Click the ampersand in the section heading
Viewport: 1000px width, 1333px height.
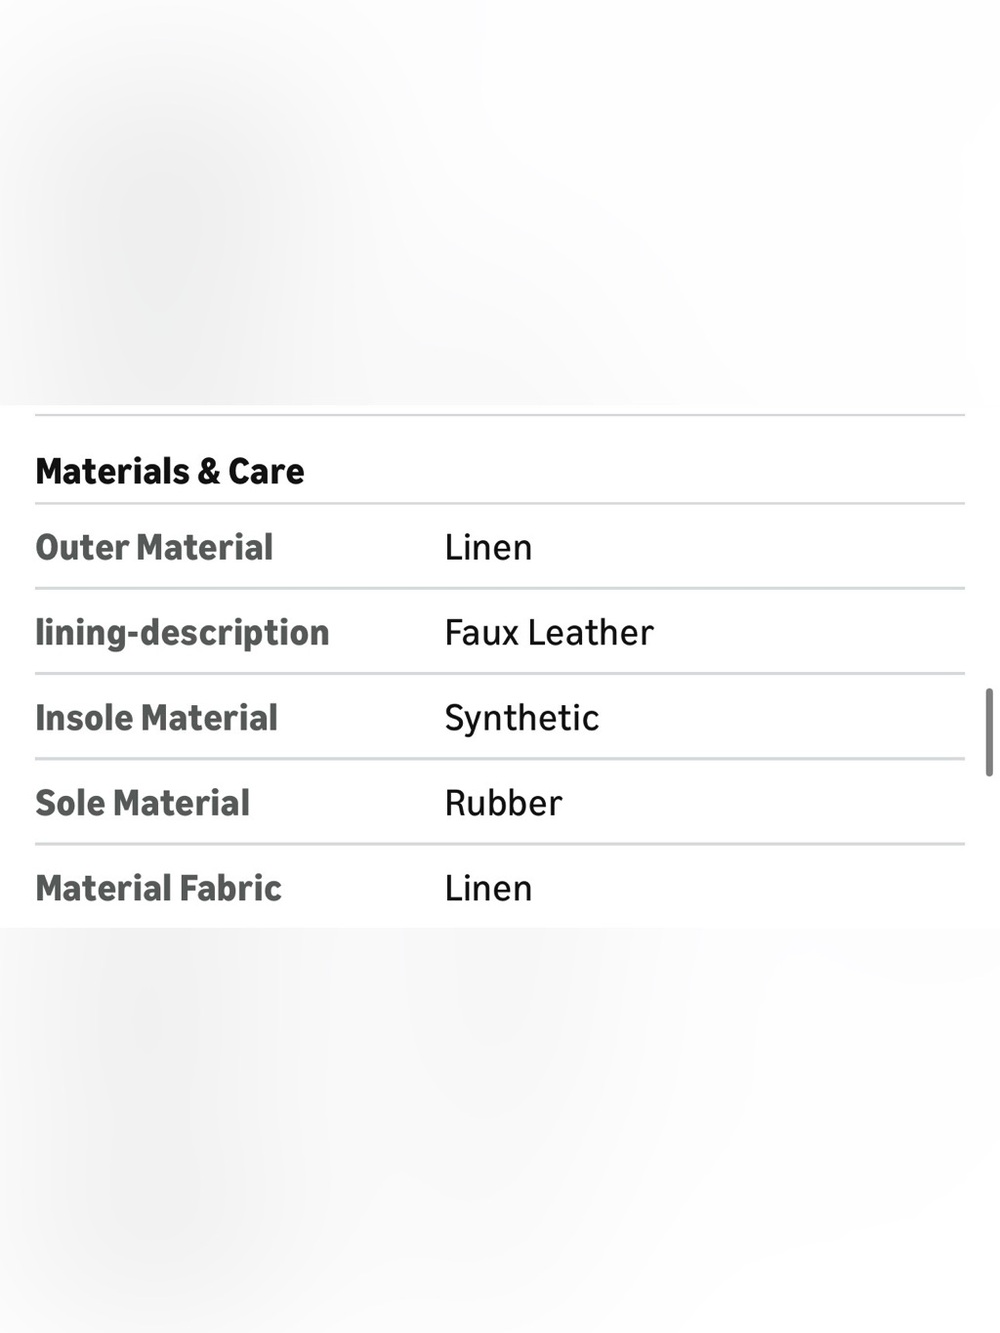209,471
